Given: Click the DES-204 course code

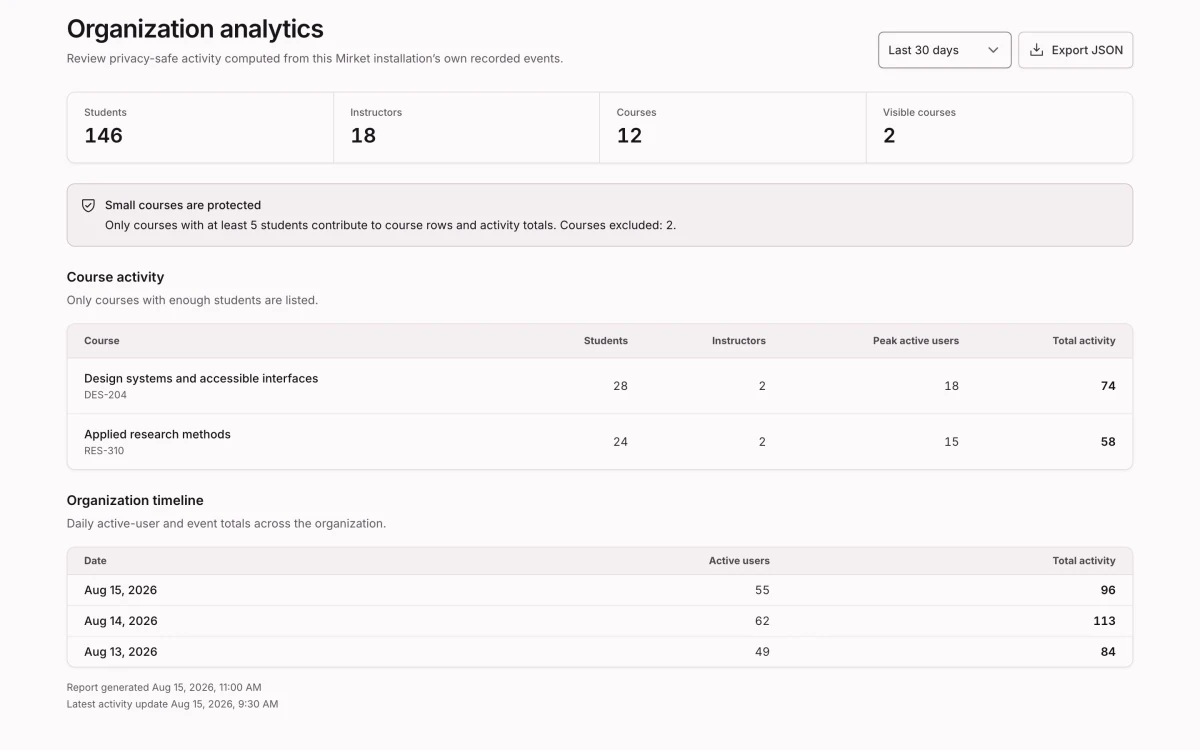Looking at the screenshot, I should 105,395.
